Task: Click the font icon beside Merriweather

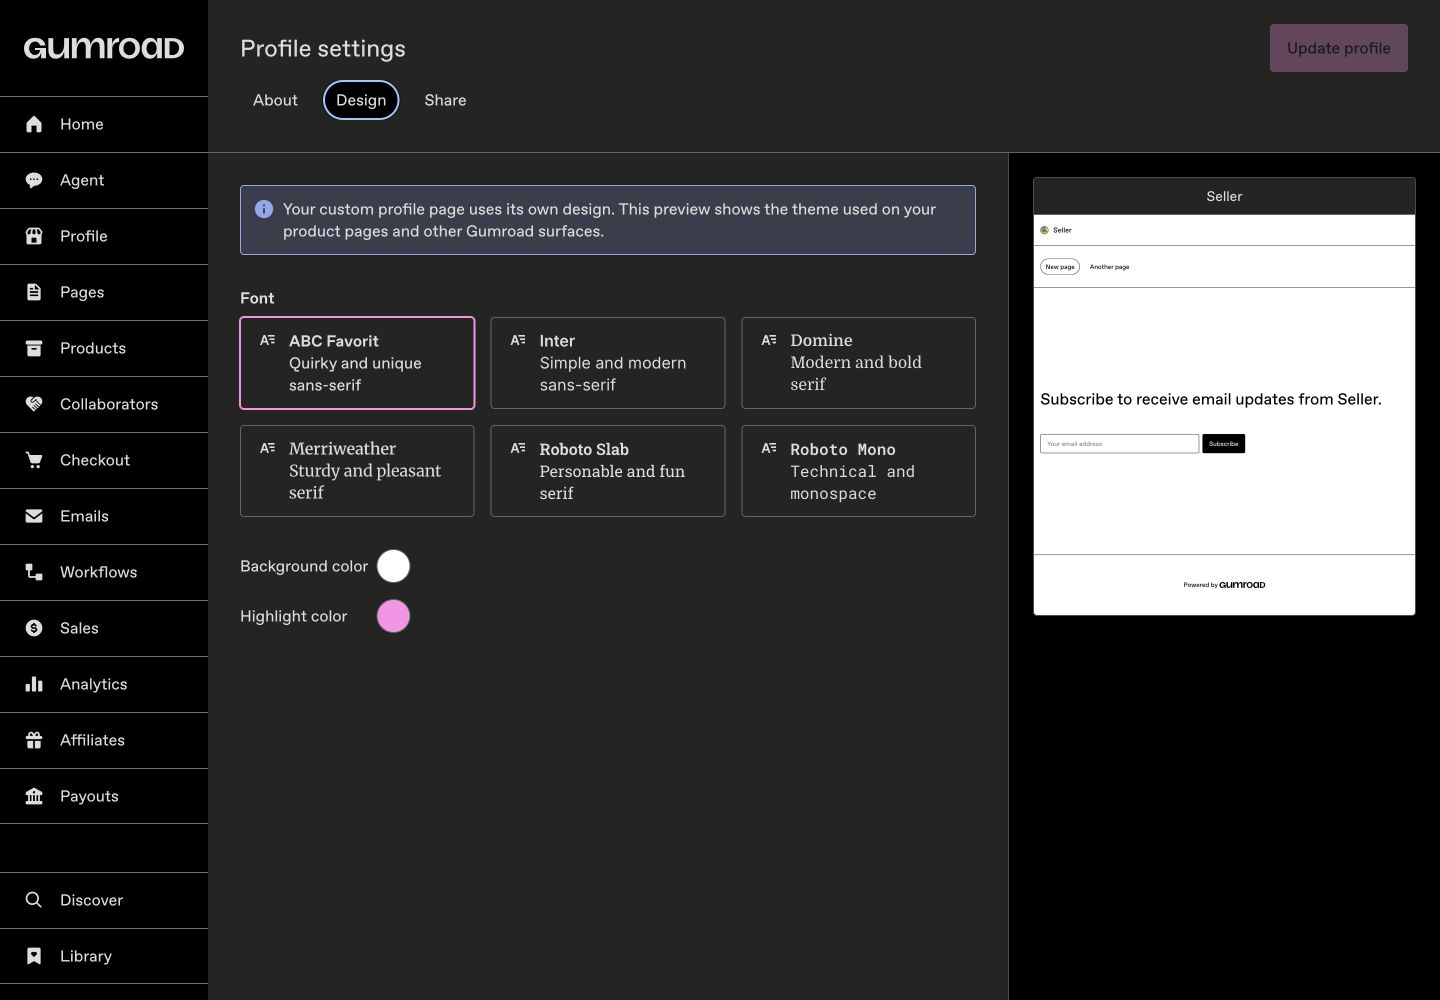Action: [x=268, y=448]
